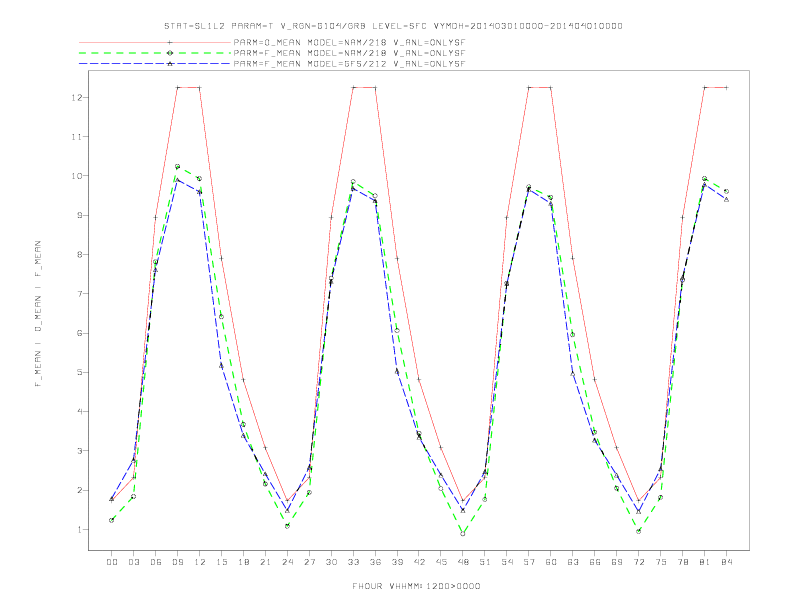Click y-axis tick label 10
Image resolution: width=792 pixels, height=612 pixels.
click(x=76, y=176)
